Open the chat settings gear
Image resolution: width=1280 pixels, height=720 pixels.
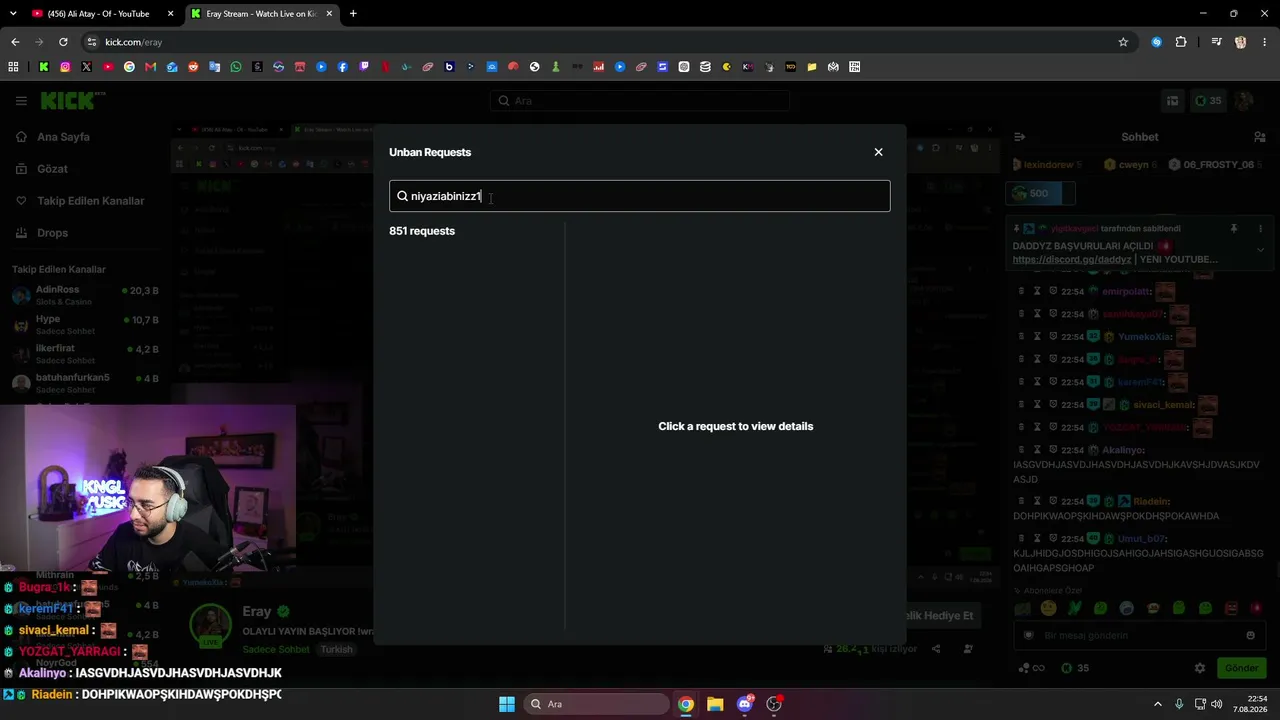(1200, 668)
